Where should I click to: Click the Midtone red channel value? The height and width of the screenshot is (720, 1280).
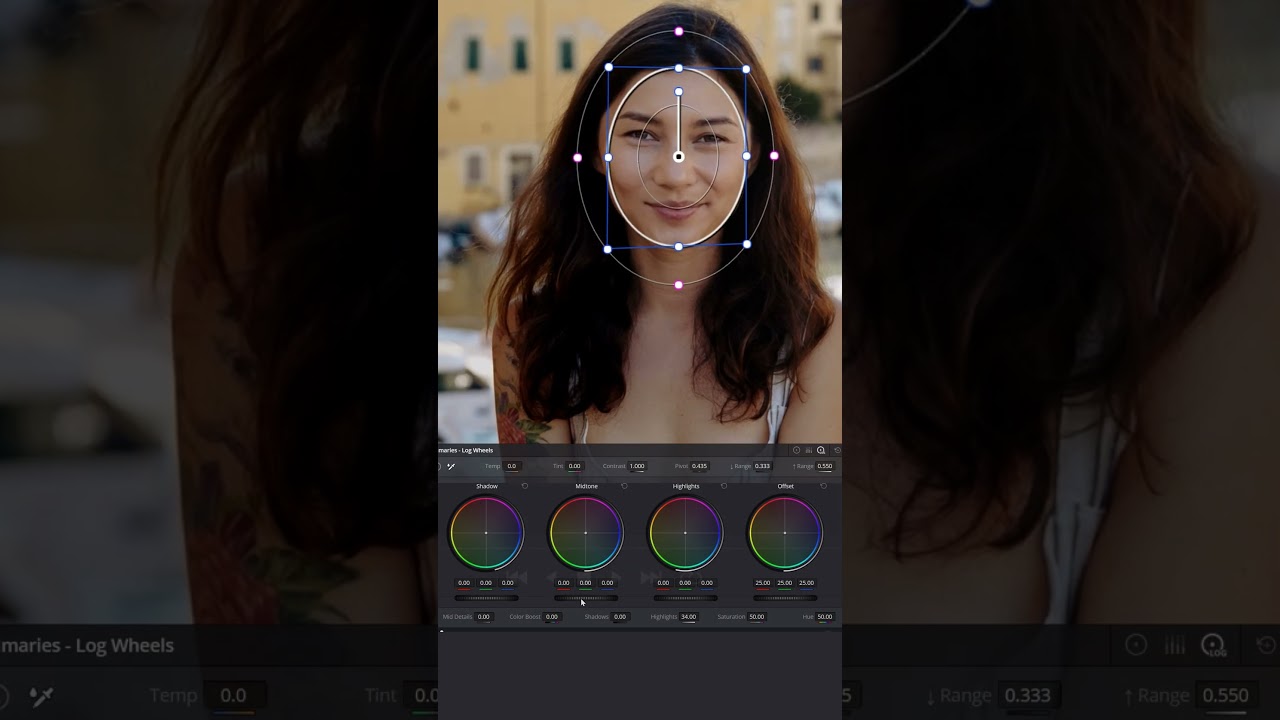[x=563, y=583]
